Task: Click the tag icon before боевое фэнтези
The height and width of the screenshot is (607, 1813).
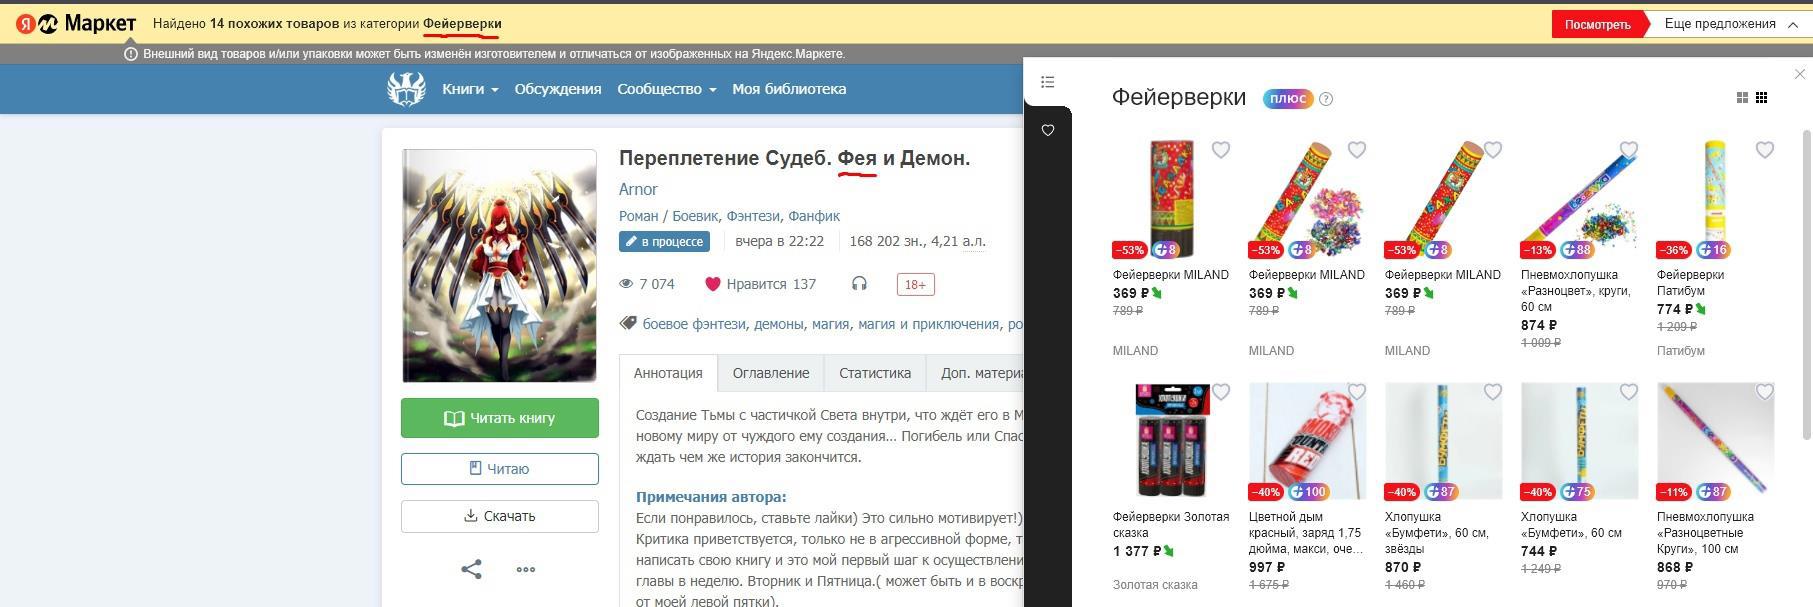Action: point(628,323)
